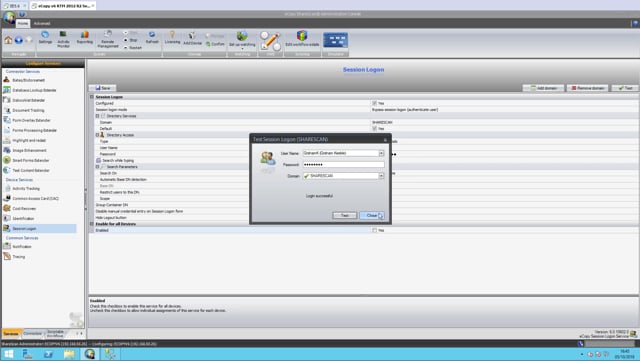640x361 pixels.
Task: Select the Restart service option
Action: click(133, 47)
